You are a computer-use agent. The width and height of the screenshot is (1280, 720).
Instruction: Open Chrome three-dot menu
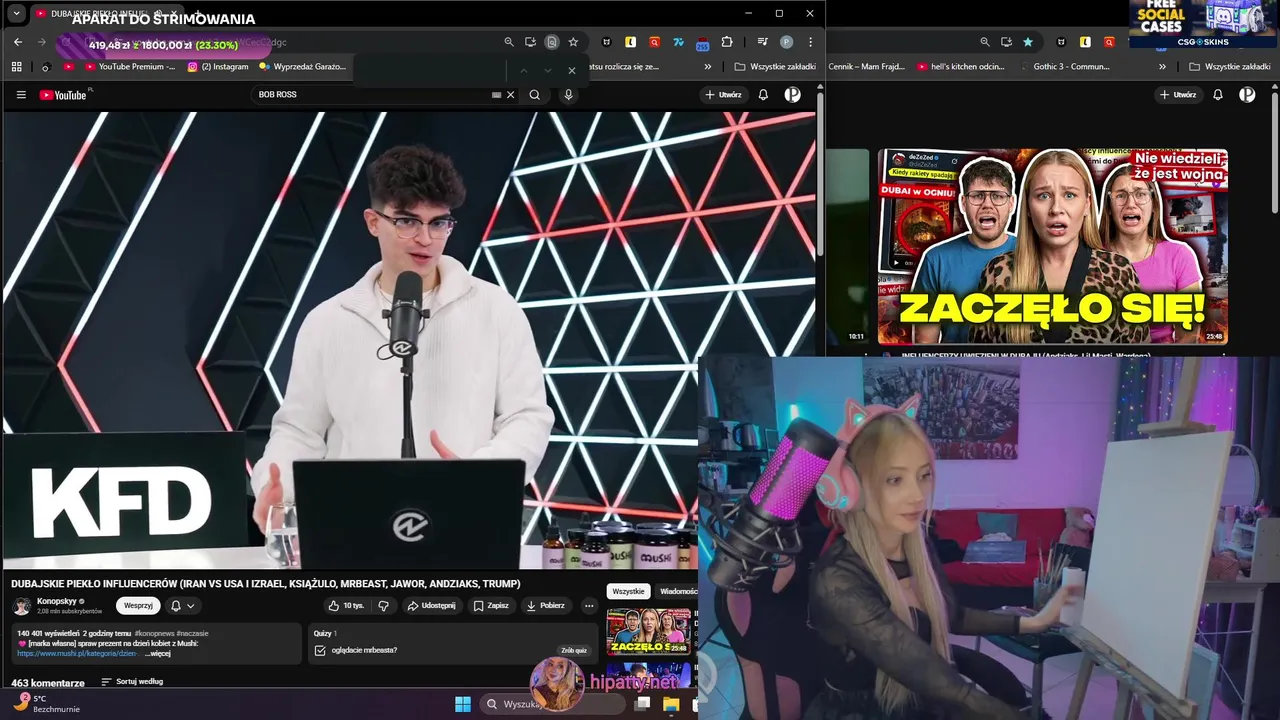810,42
